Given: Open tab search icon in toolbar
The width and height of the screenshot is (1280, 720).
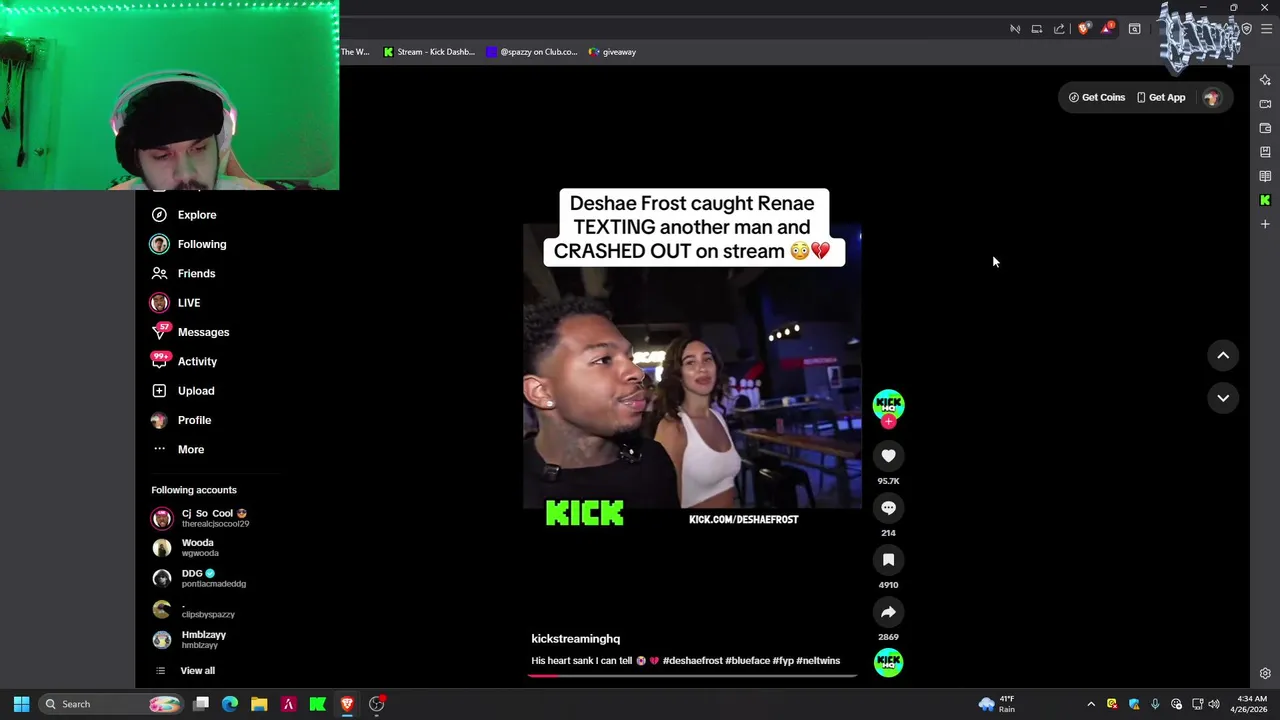Looking at the screenshot, I should (x=1134, y=29).
